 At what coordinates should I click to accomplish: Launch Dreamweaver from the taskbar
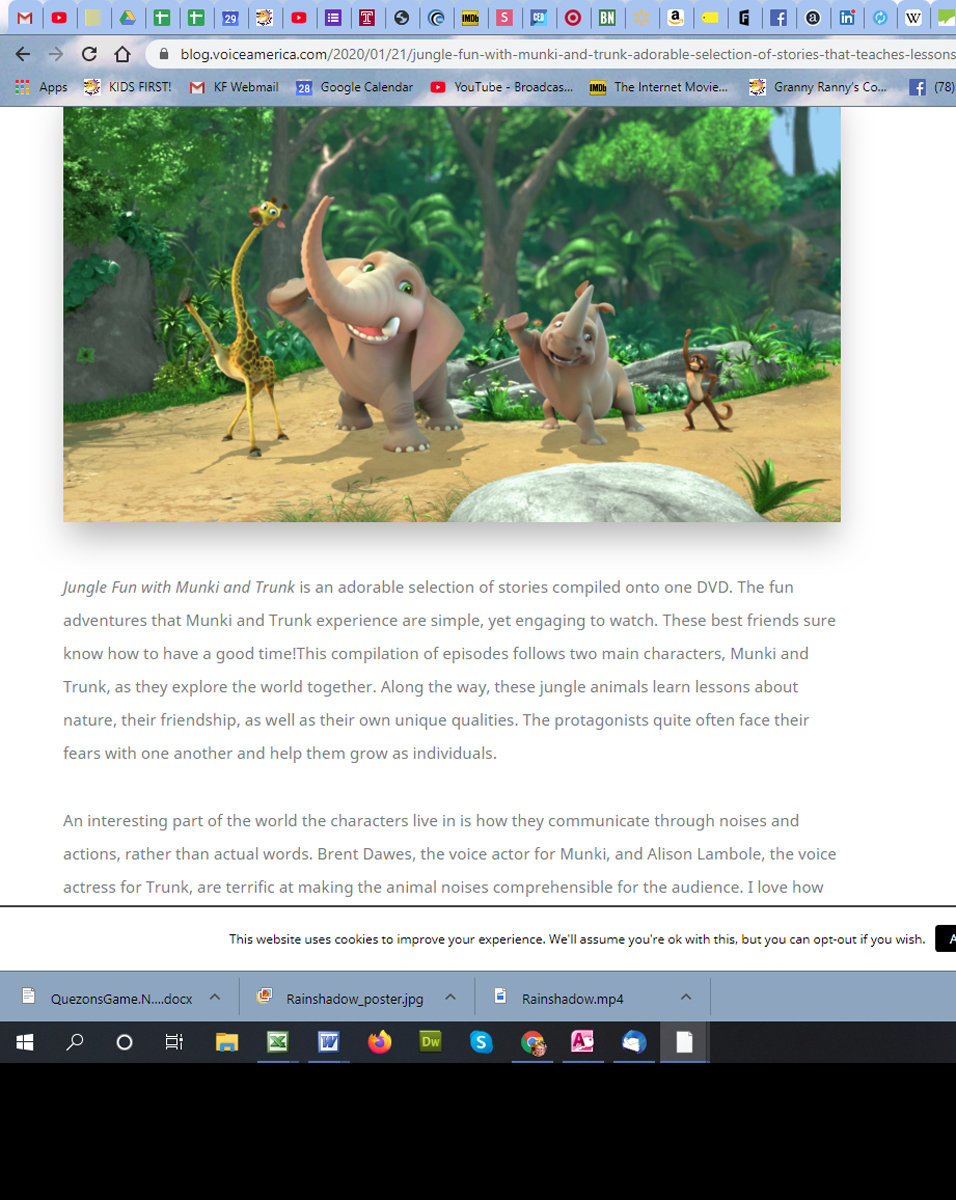431,1042
